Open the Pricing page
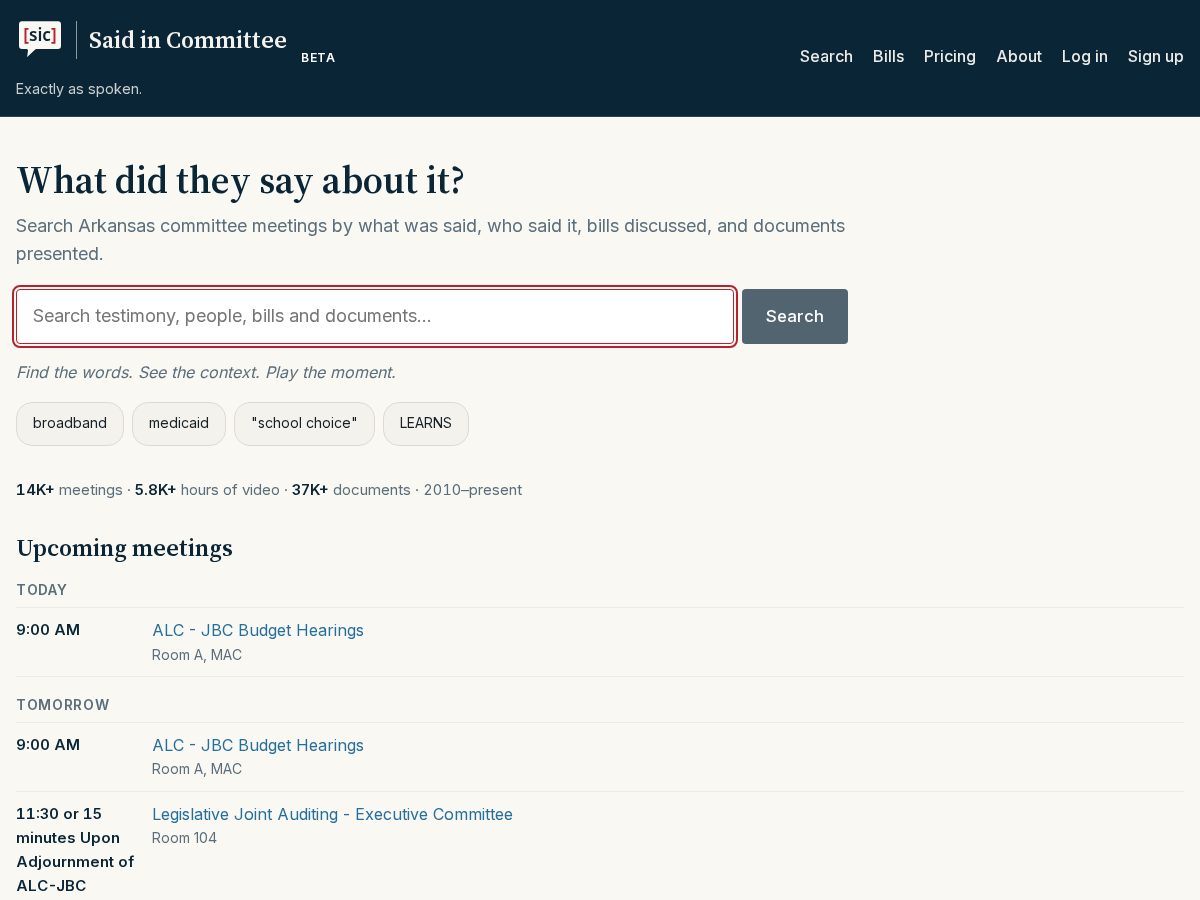The width and height of the screenshot is (1200, 900). (x=950, y=56)
